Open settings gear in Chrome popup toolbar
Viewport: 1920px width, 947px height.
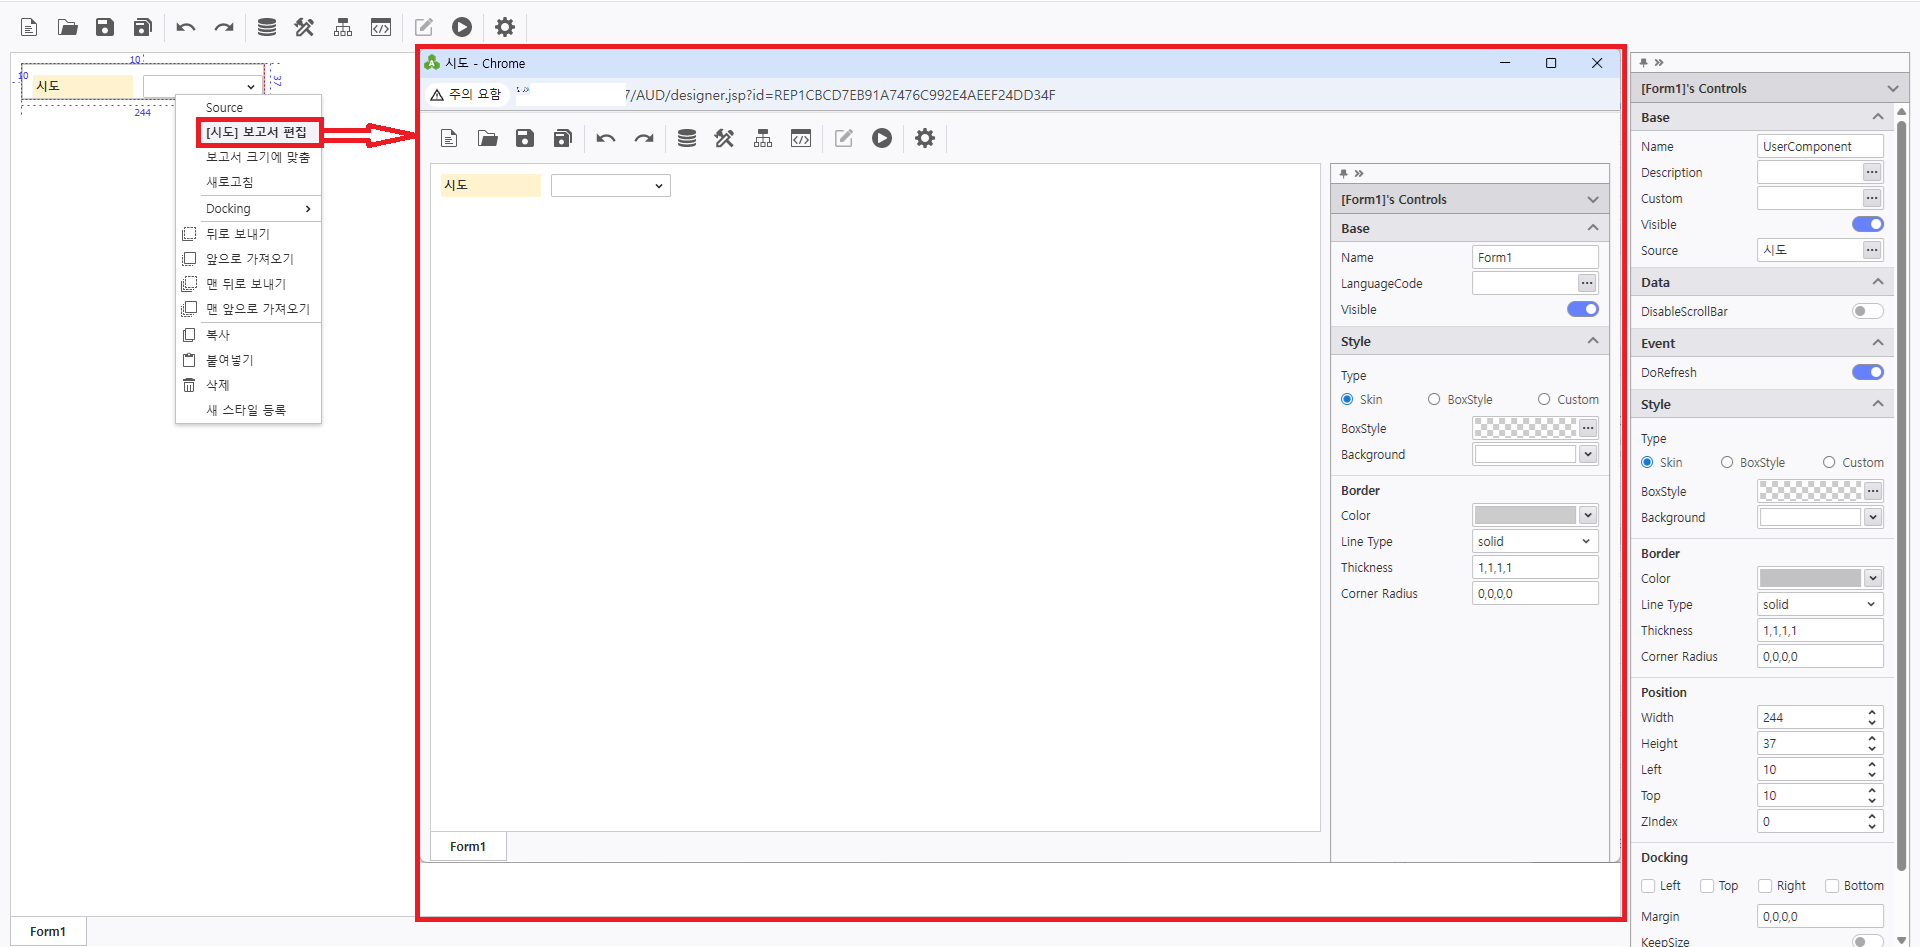click(925, 138)
